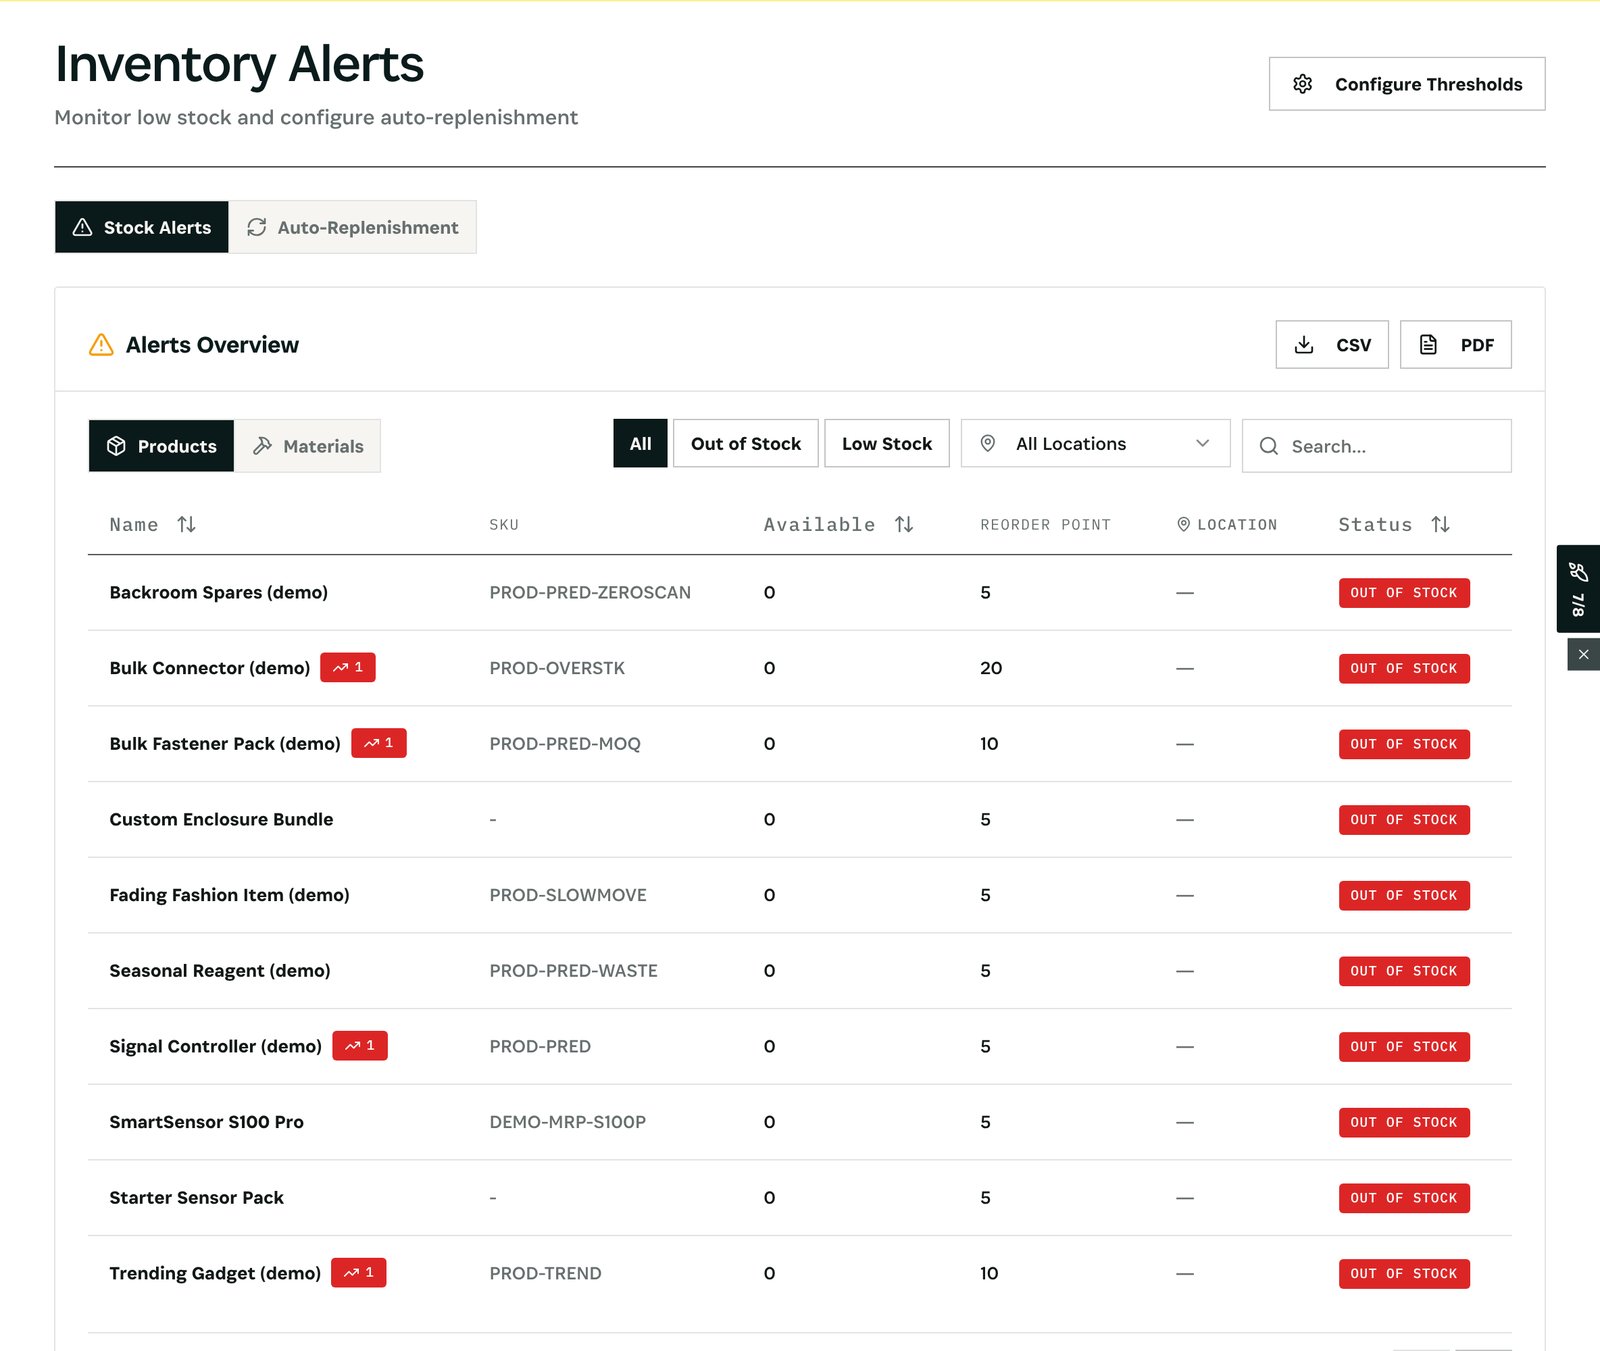Filter alerts to Out of Stock
The width and height of the screenshot is (1600, 1351).
coord(746,443)
